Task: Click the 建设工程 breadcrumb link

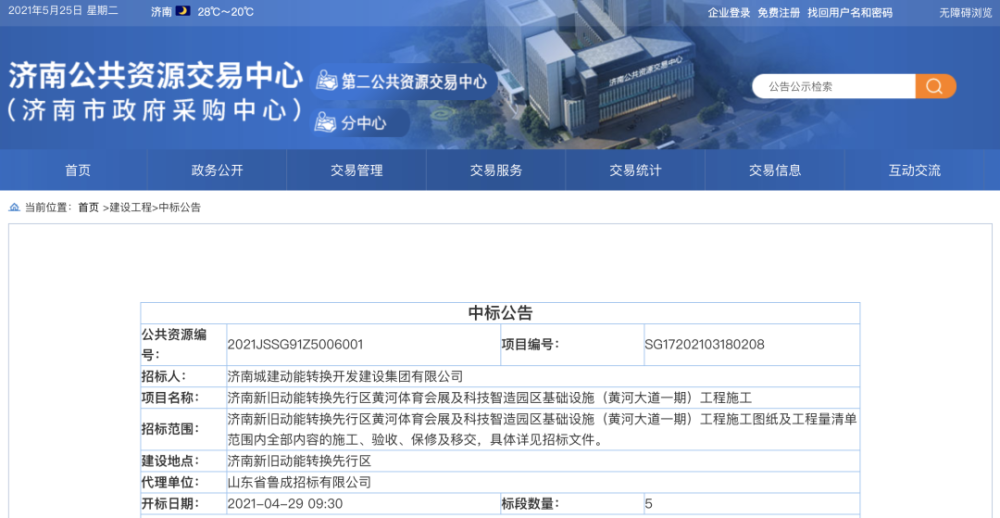Action: tap(131, 207)
